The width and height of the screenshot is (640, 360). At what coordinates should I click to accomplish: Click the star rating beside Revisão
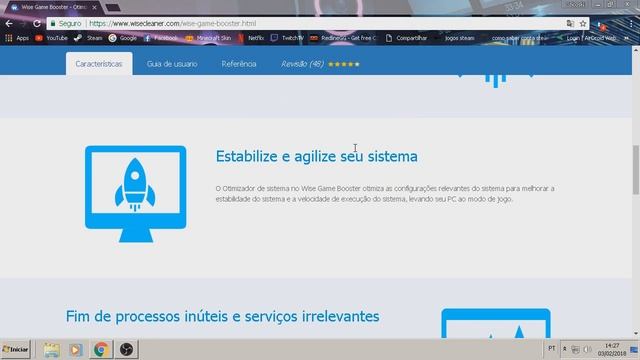(344, 64)
